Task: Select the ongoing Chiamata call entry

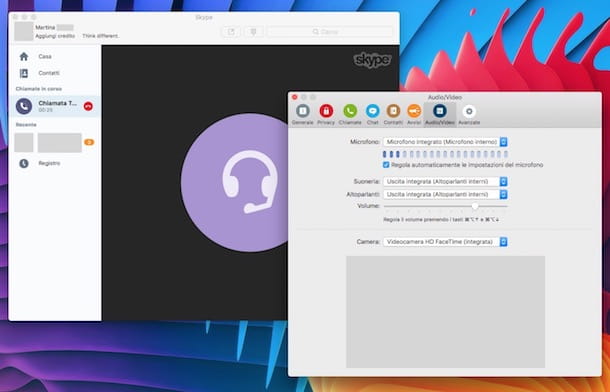Action: 54,106
